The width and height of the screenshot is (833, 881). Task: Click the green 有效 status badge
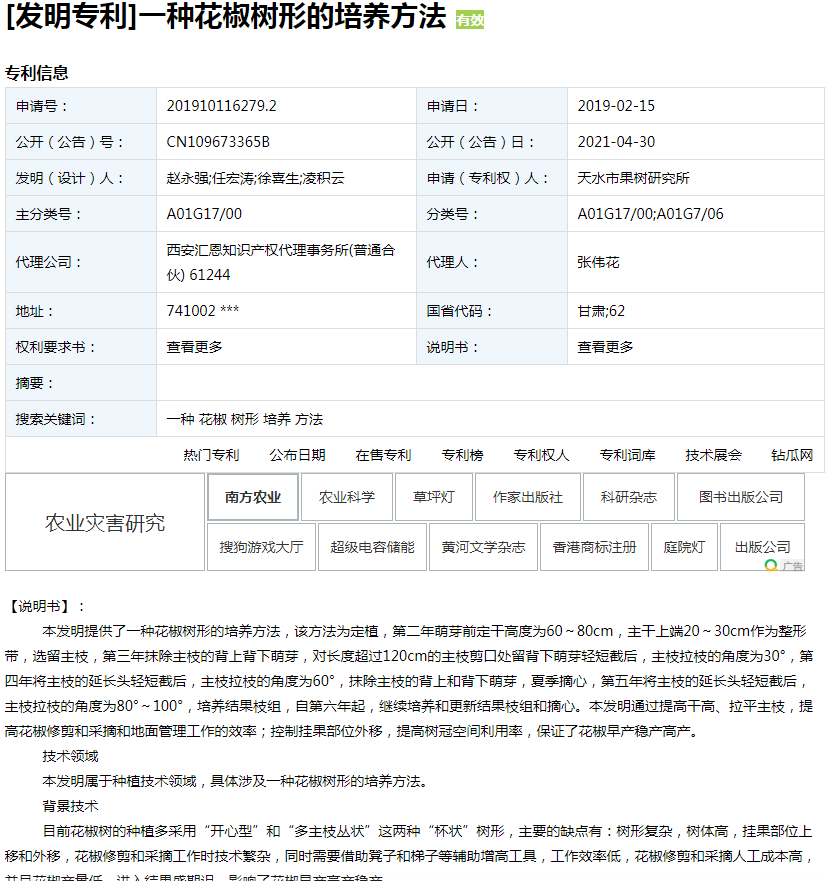tap(469, 20)
